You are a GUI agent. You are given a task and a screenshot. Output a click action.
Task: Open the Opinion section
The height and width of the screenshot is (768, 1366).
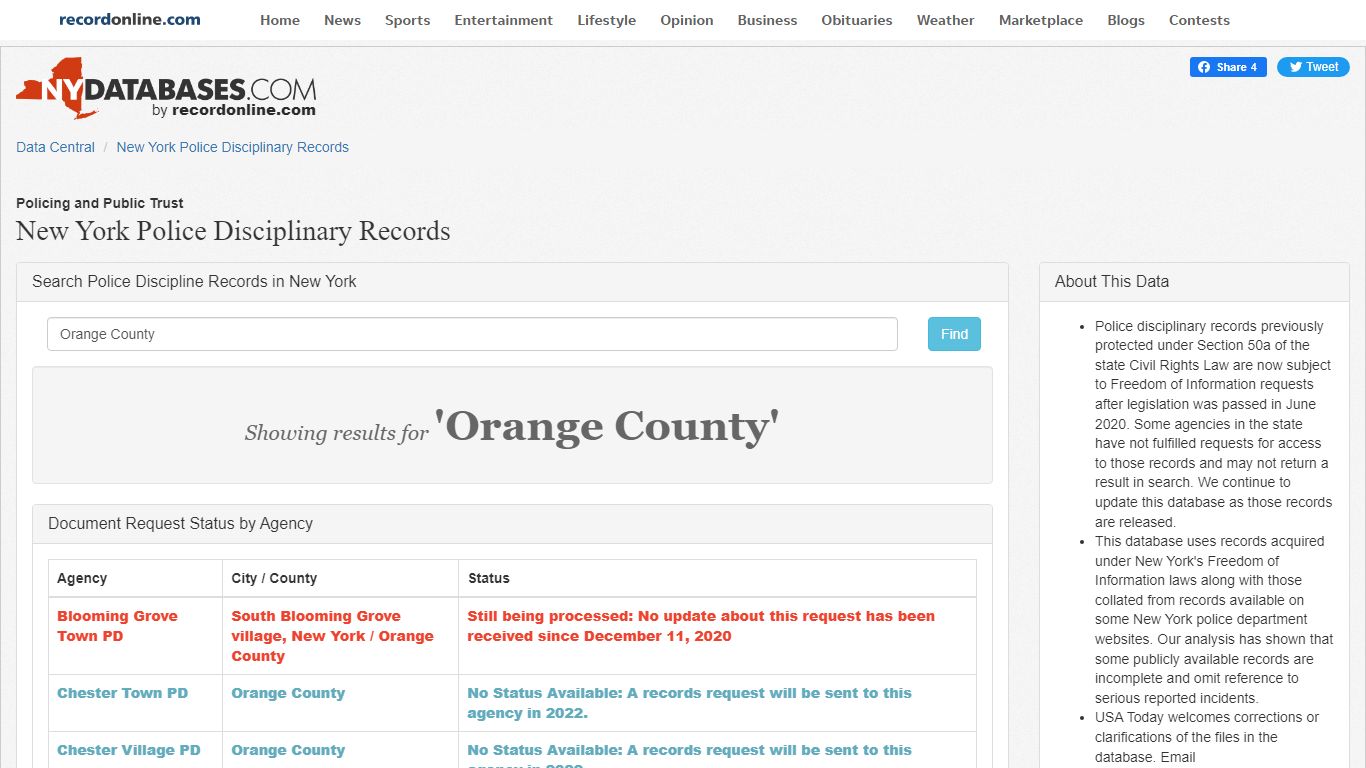(x=687, y=20)
